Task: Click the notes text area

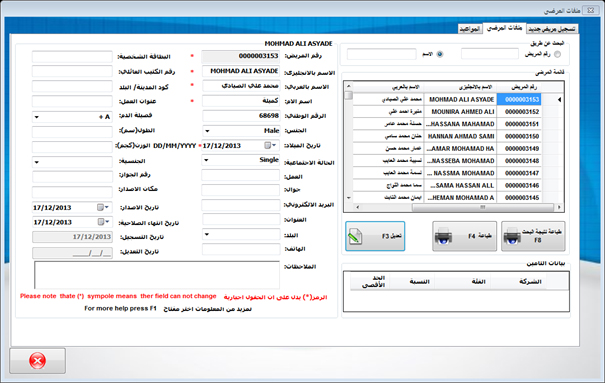Action: (157, 275)
